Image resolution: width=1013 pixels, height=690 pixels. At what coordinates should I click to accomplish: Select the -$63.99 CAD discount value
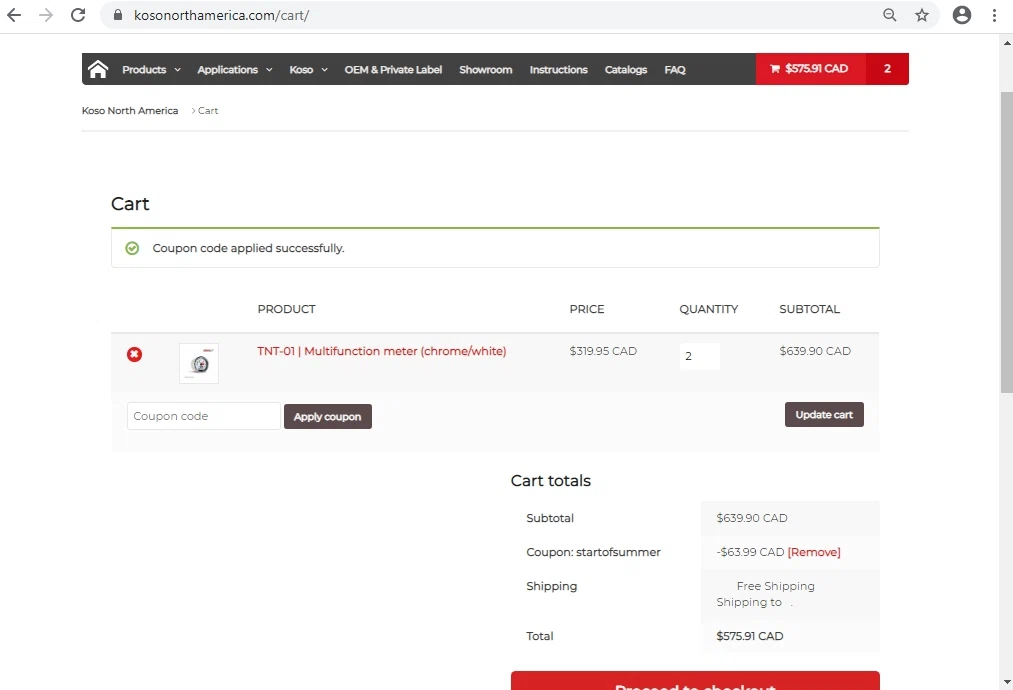[750, 552]
